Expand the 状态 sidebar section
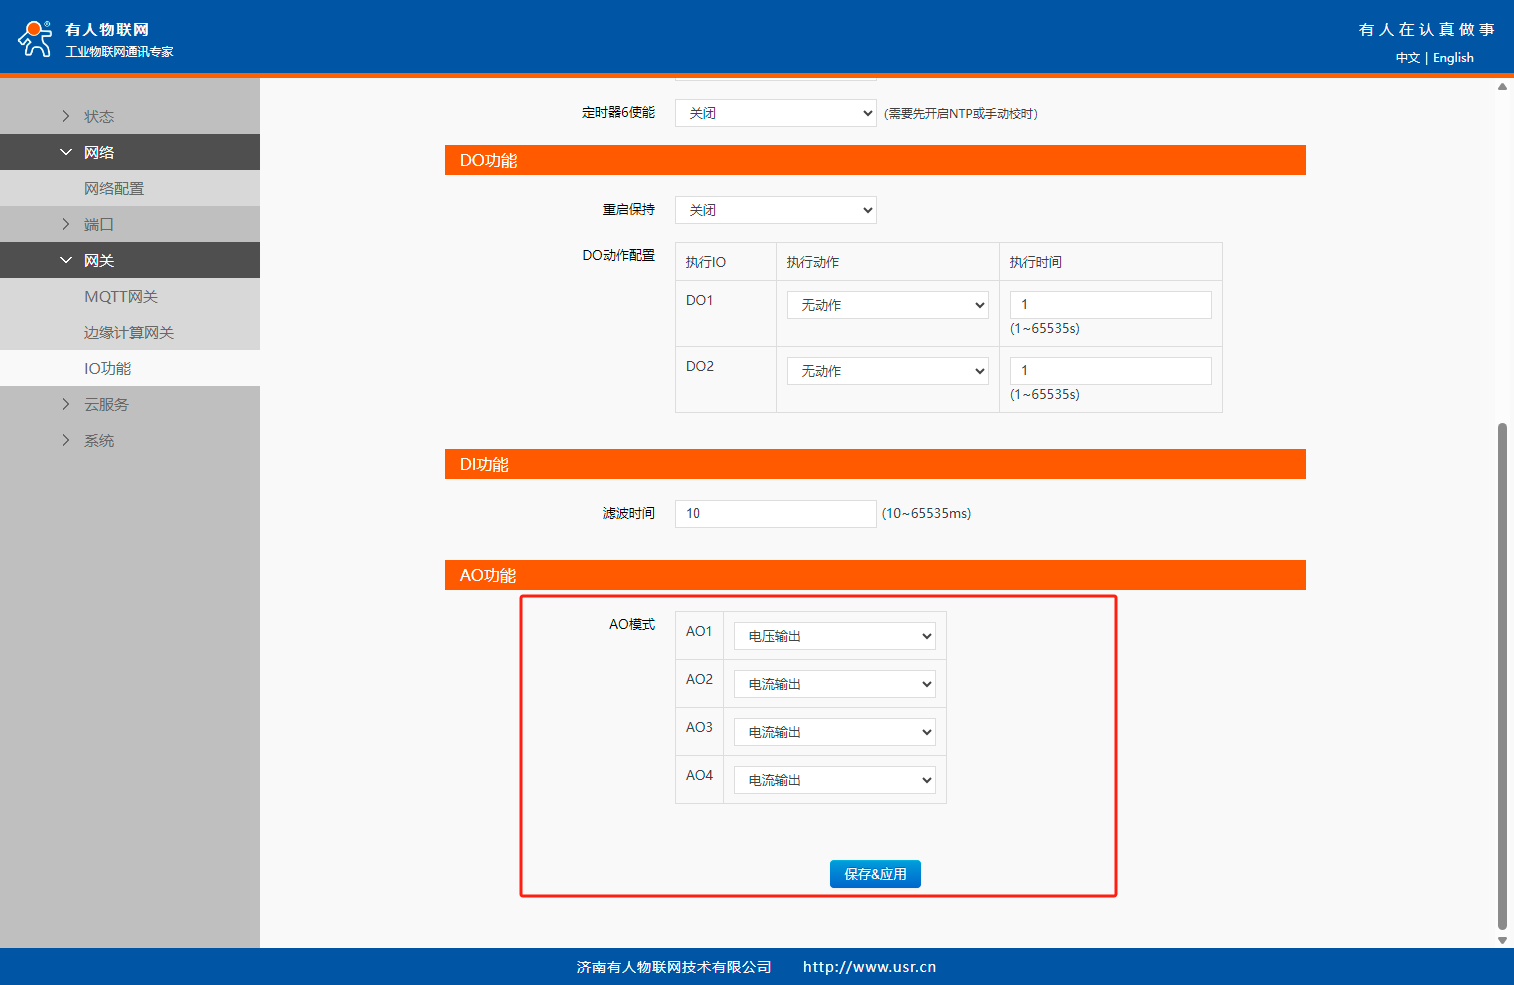1514x985 pixels. tap(98, 116)
